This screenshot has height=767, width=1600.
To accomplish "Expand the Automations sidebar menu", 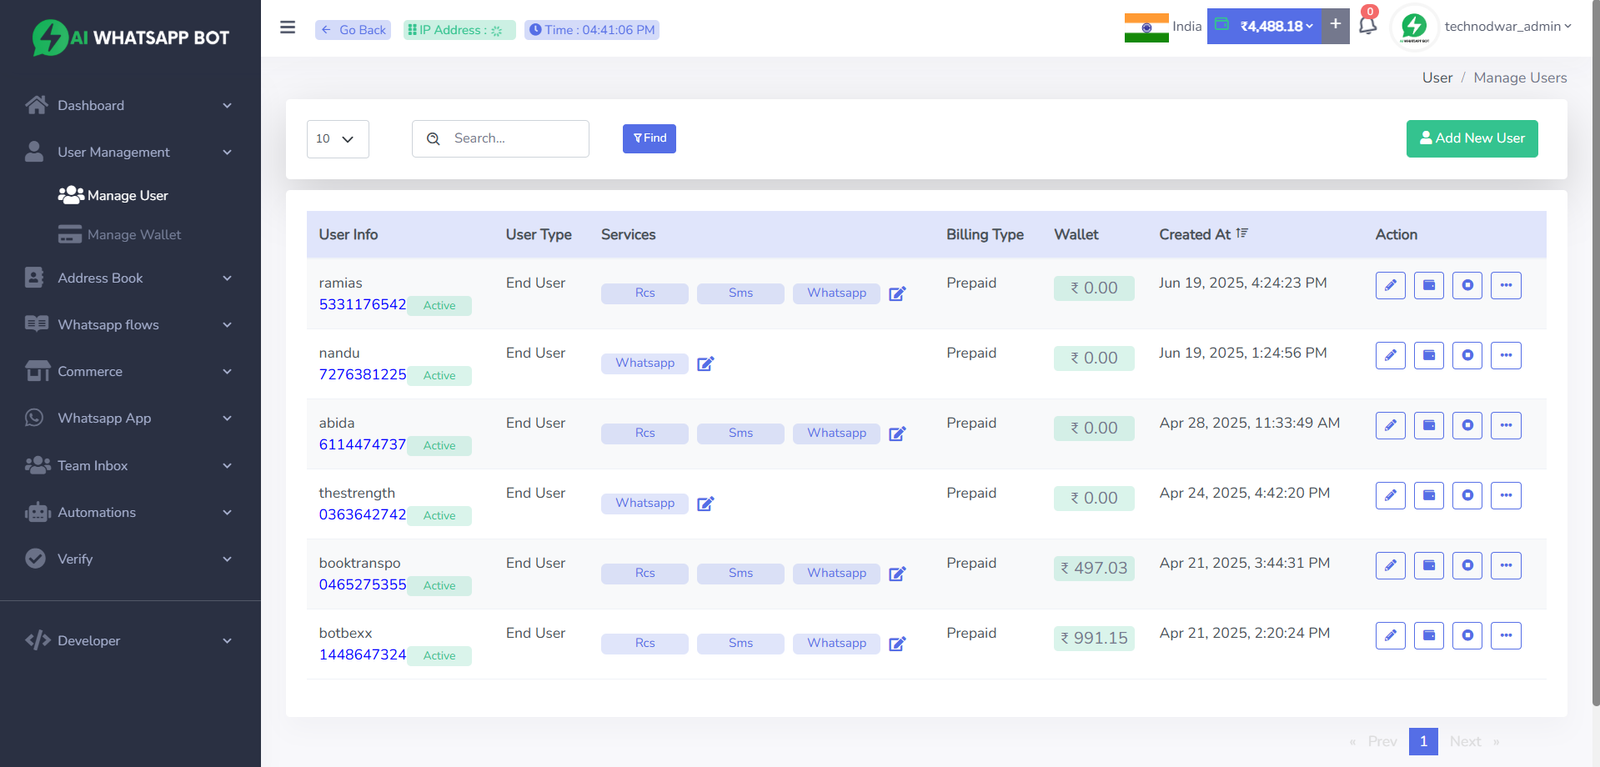I will [130, 512].
